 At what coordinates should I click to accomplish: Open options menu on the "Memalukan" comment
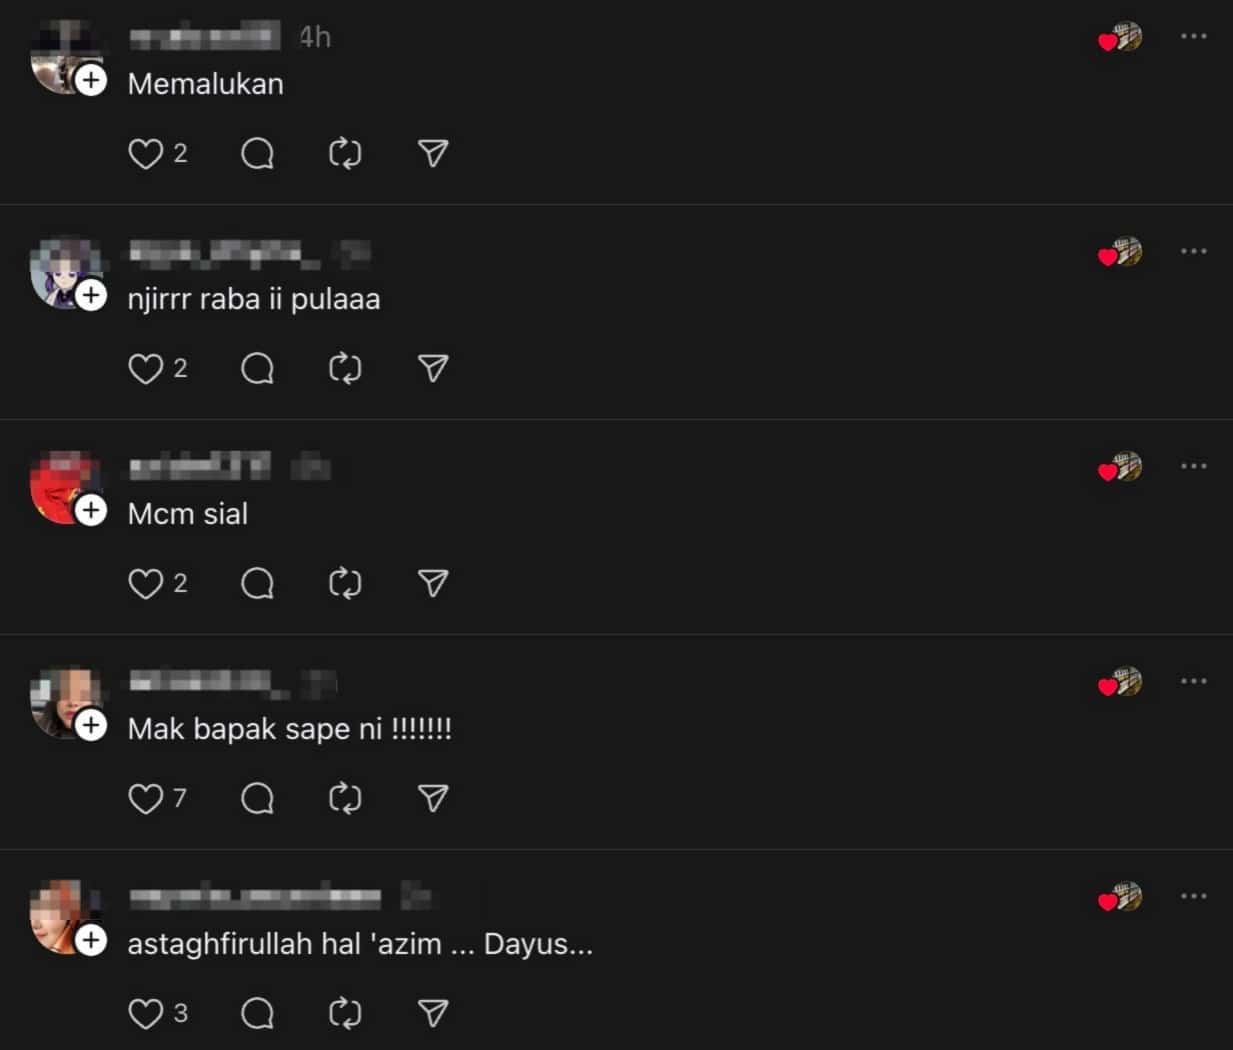pyautogui.click(x=1194, y=36)
